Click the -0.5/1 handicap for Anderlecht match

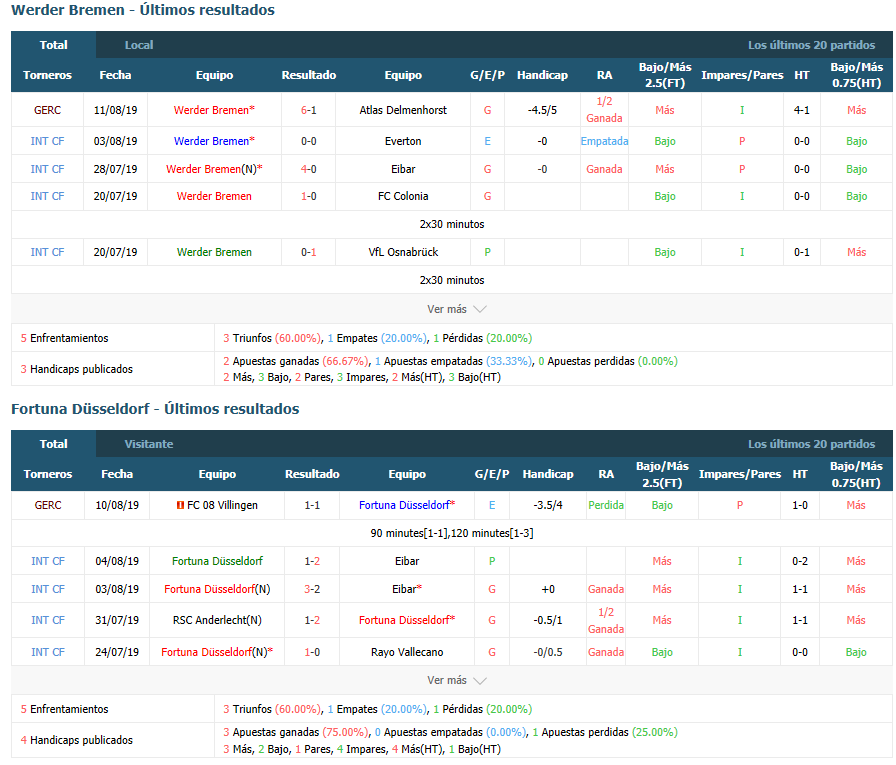[547, 620]
